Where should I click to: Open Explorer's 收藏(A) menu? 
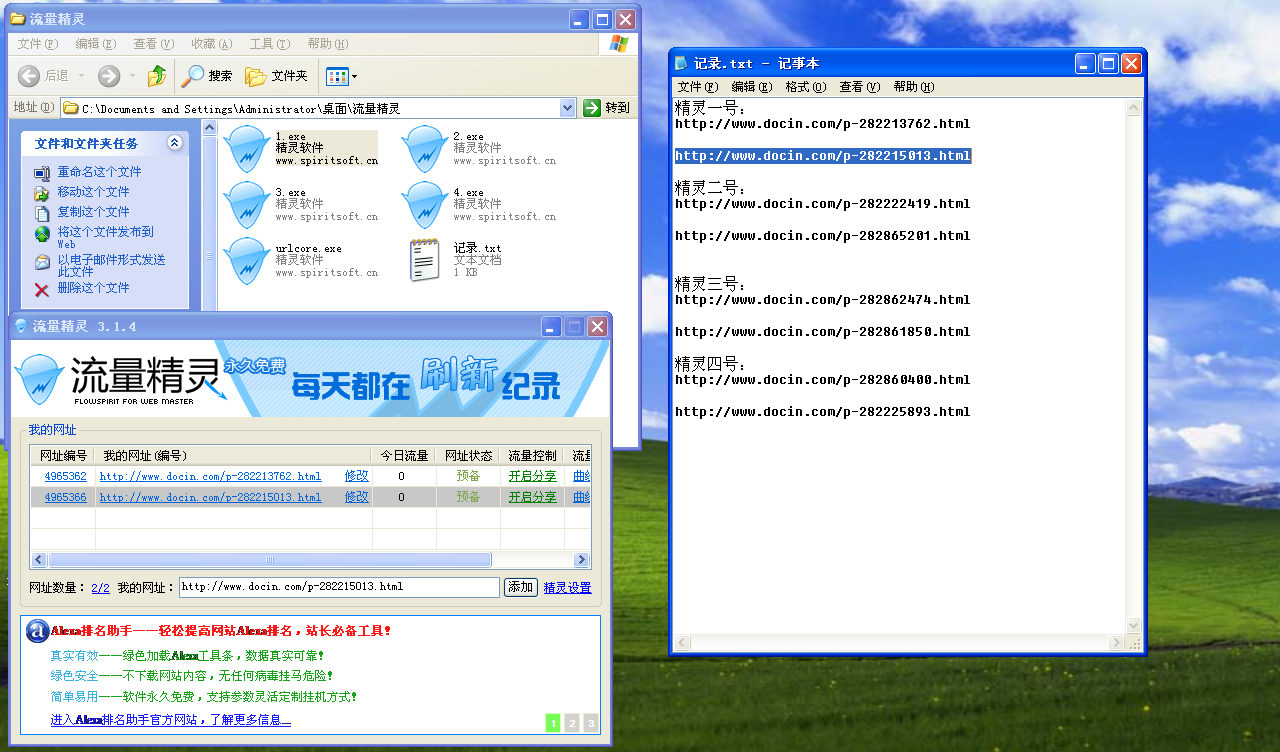211,44
